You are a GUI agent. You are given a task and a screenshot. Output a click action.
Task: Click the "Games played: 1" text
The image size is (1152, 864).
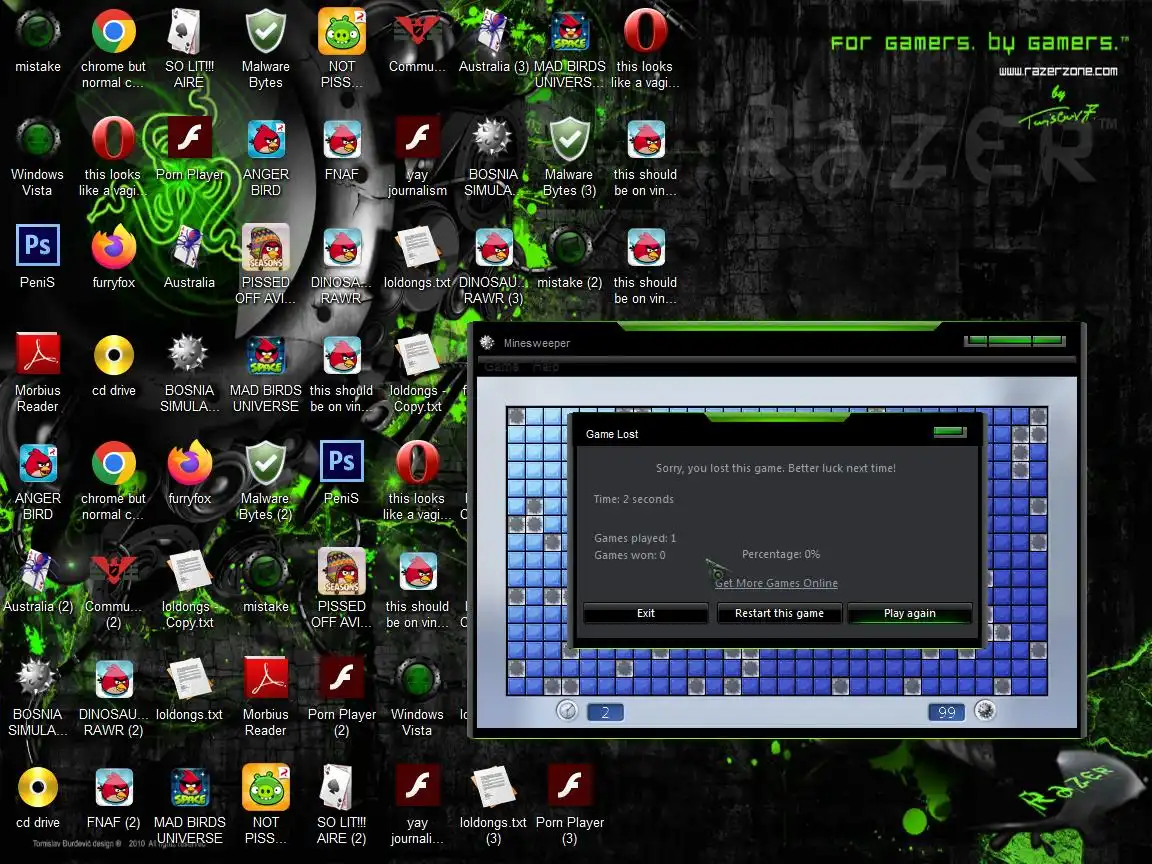[635, 538]
